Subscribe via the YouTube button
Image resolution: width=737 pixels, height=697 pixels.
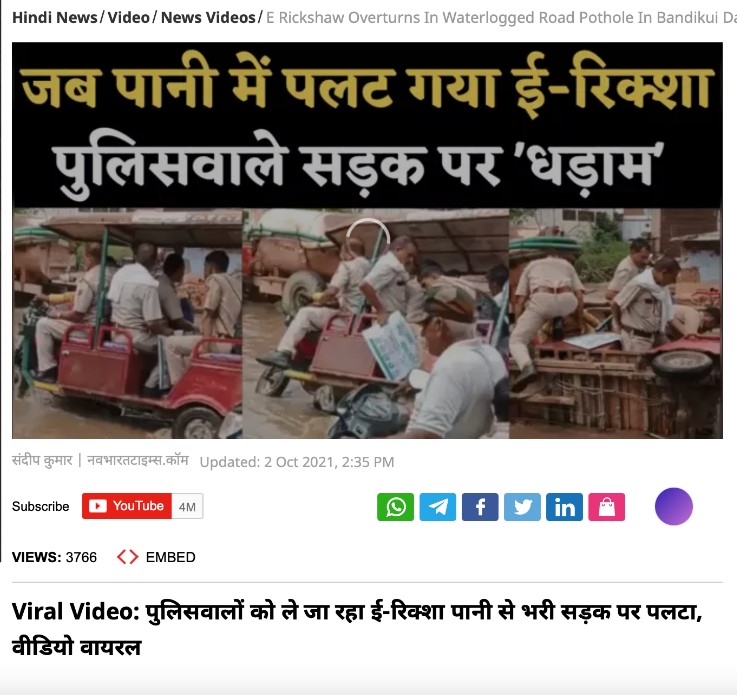click(127, 506)
